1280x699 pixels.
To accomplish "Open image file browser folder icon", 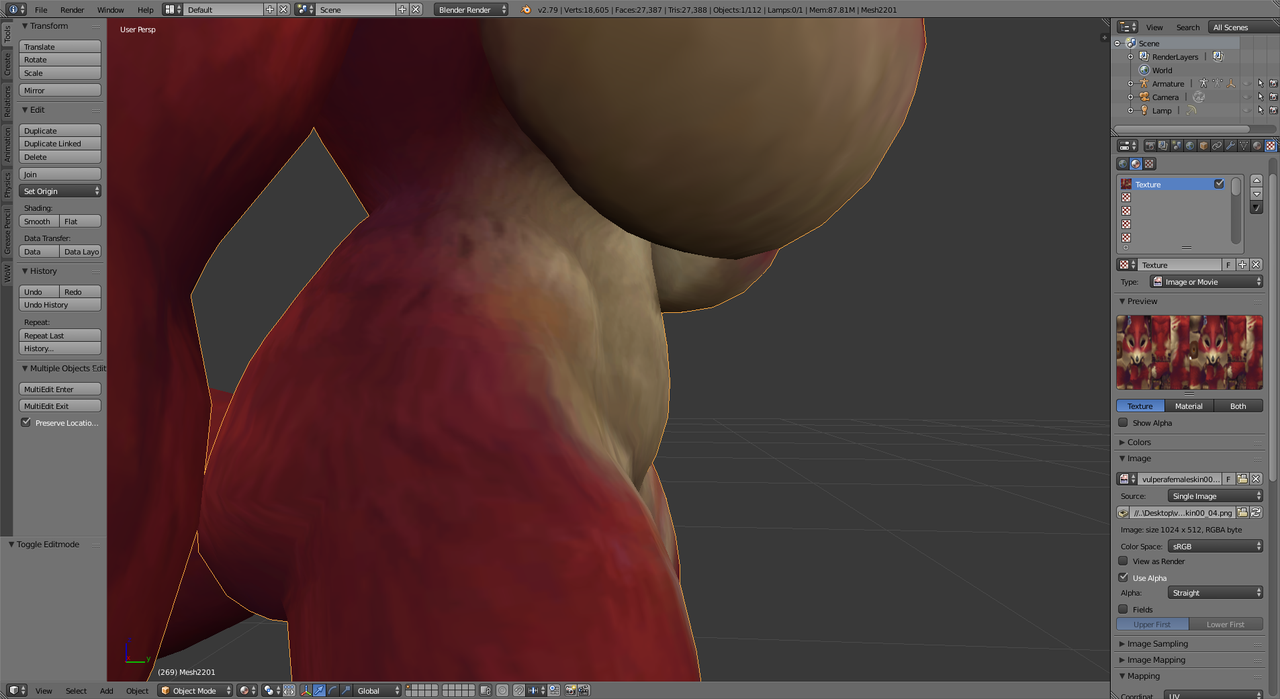I will (x=1243, y=513).
